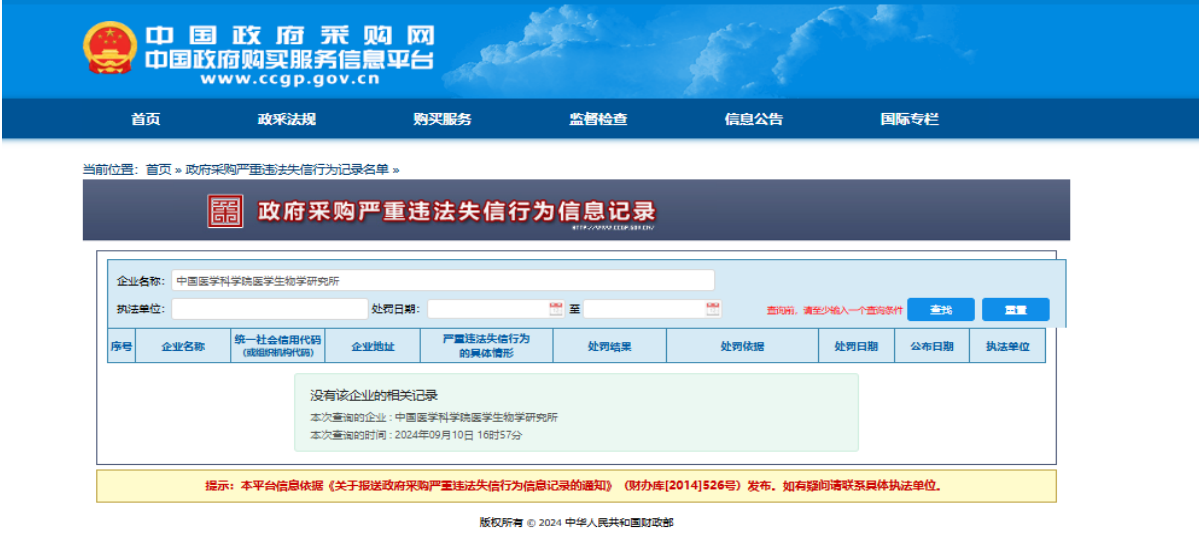Click the www.ccgp.gov.cn URL text

tap(289, 78)
